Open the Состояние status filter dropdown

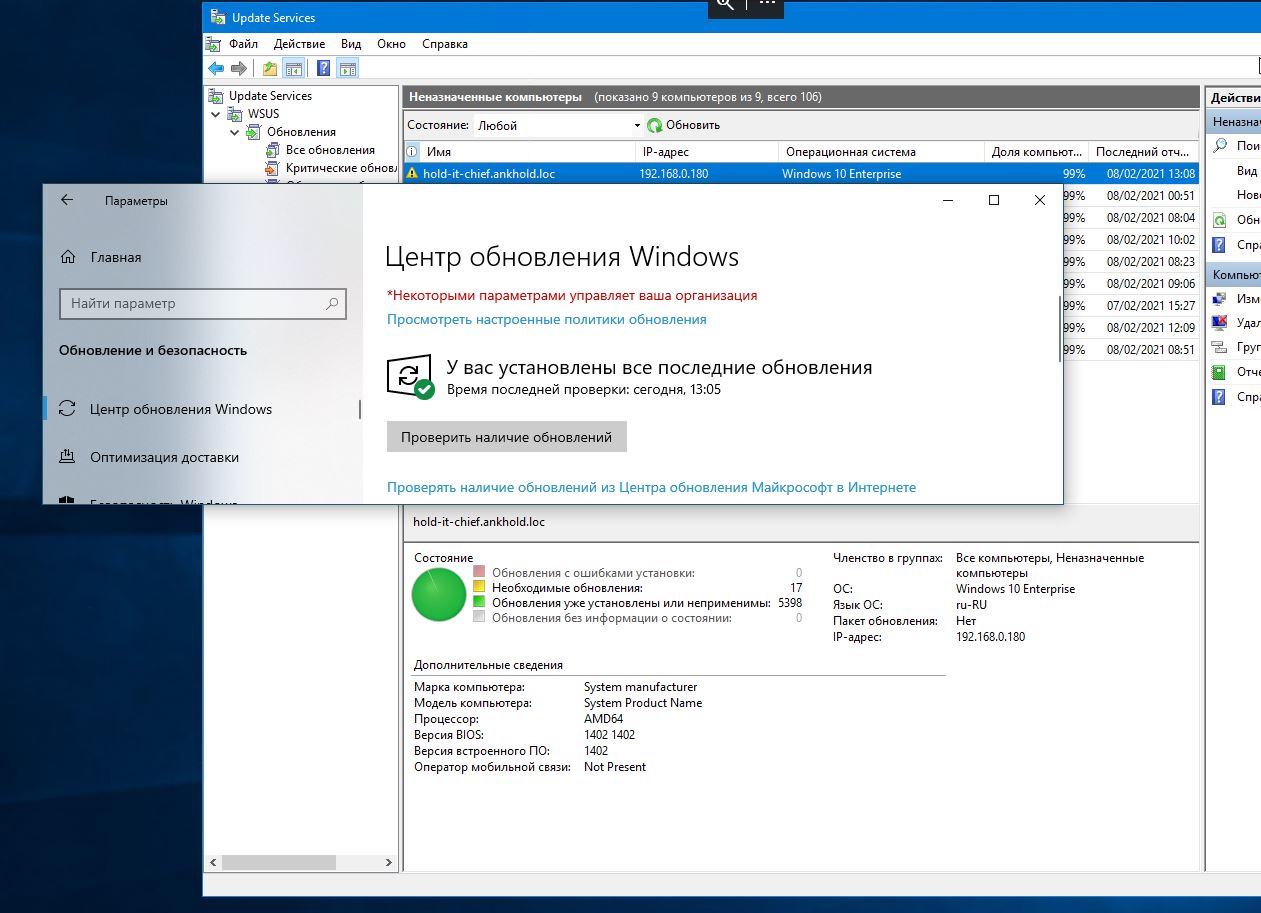558,126
